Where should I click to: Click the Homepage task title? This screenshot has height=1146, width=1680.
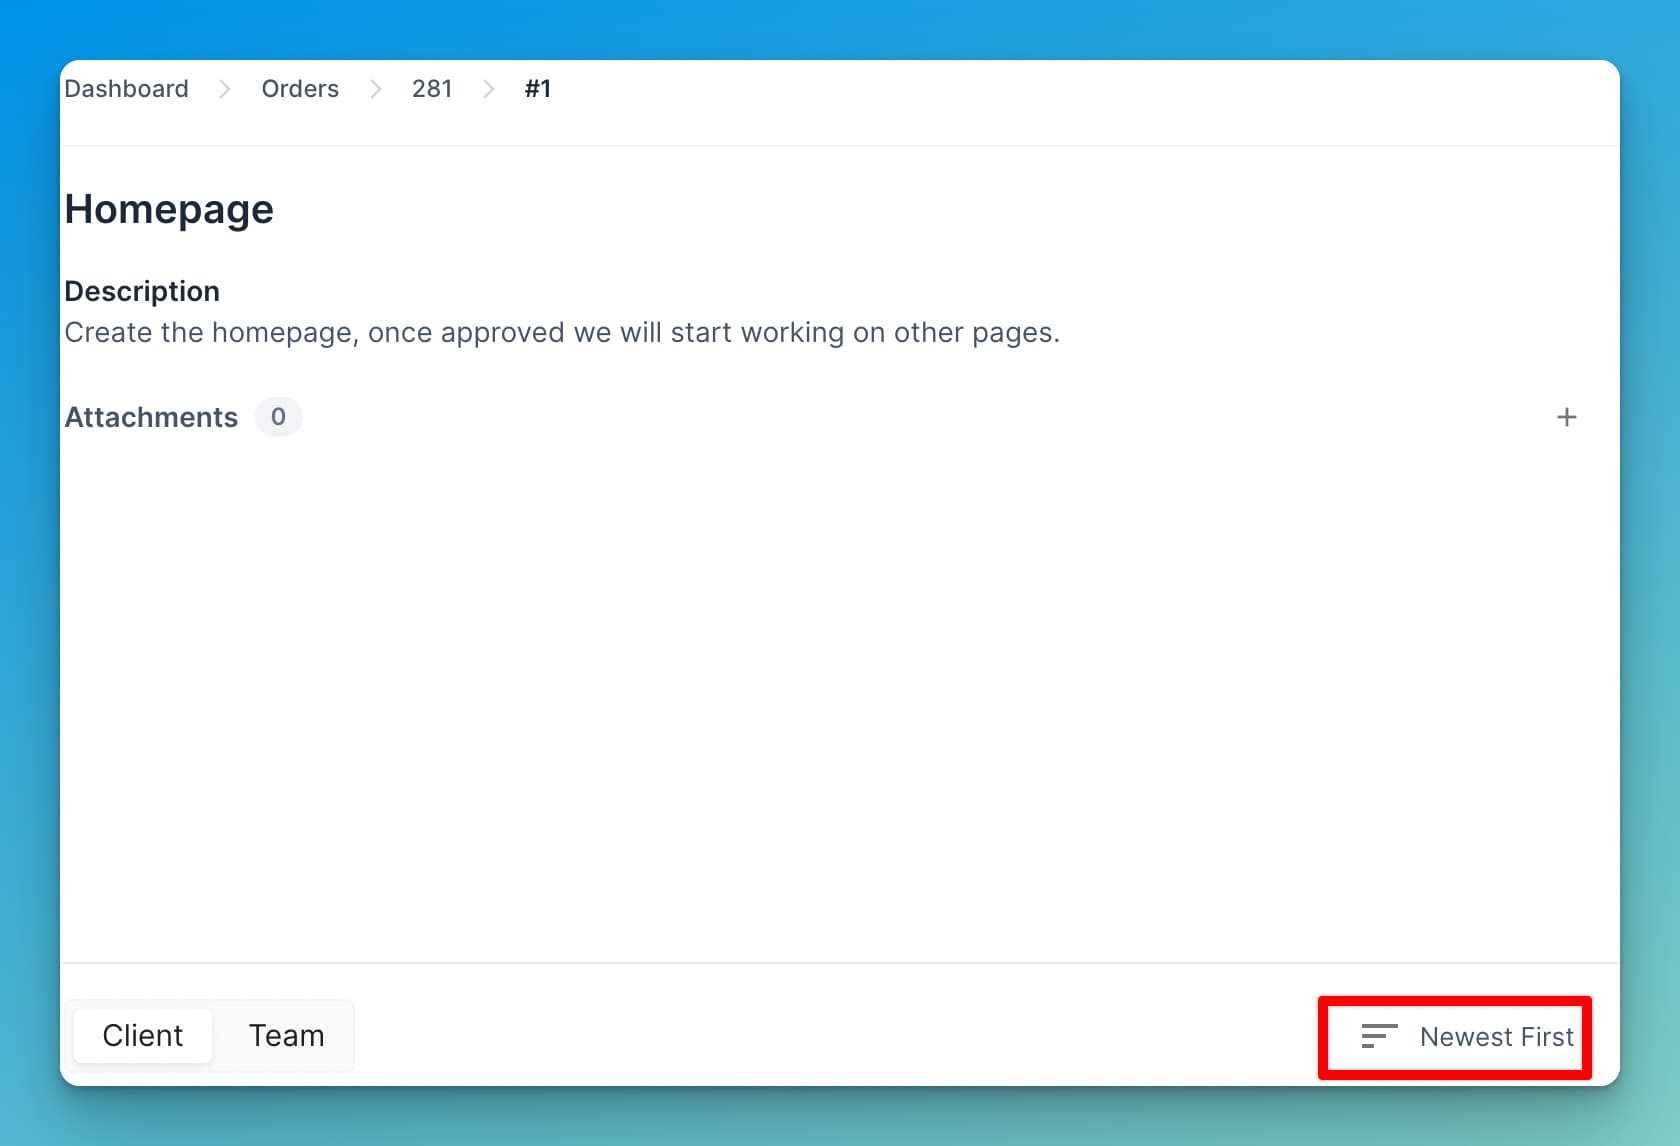click(x=169, y=209)
